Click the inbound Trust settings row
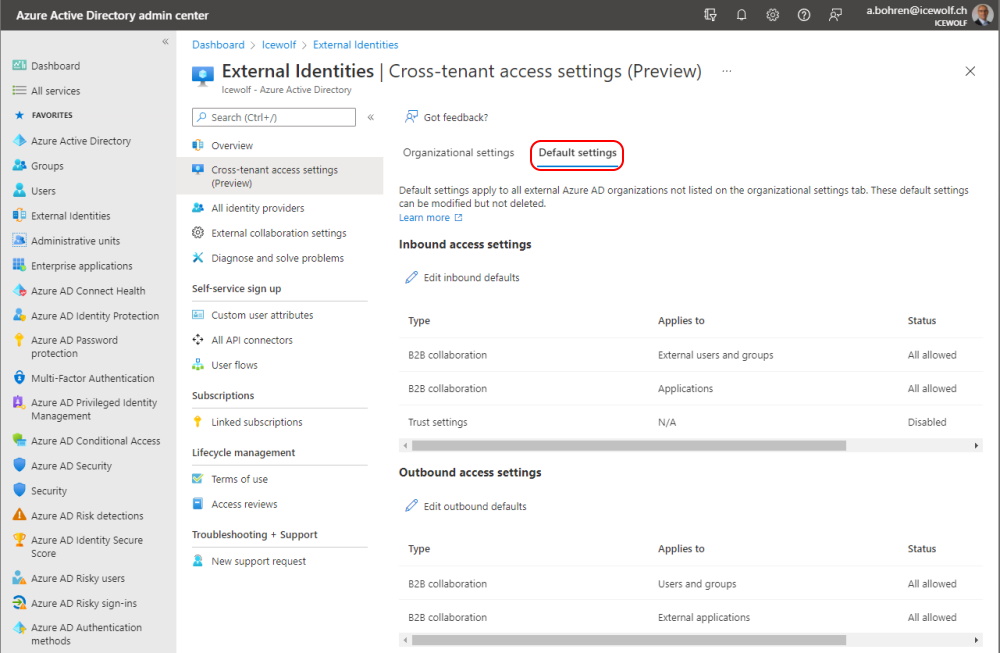Screen dimensions: 1000x653 tap(691, 422)
